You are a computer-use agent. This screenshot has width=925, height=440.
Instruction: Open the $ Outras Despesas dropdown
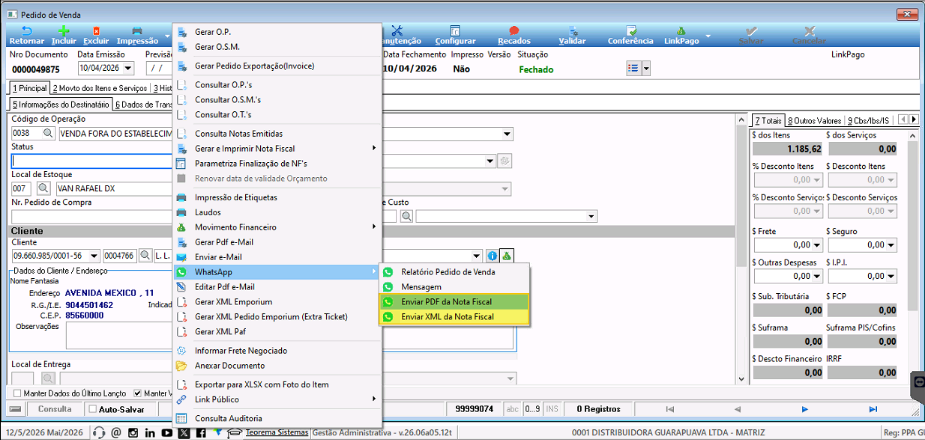coord(816,275)
